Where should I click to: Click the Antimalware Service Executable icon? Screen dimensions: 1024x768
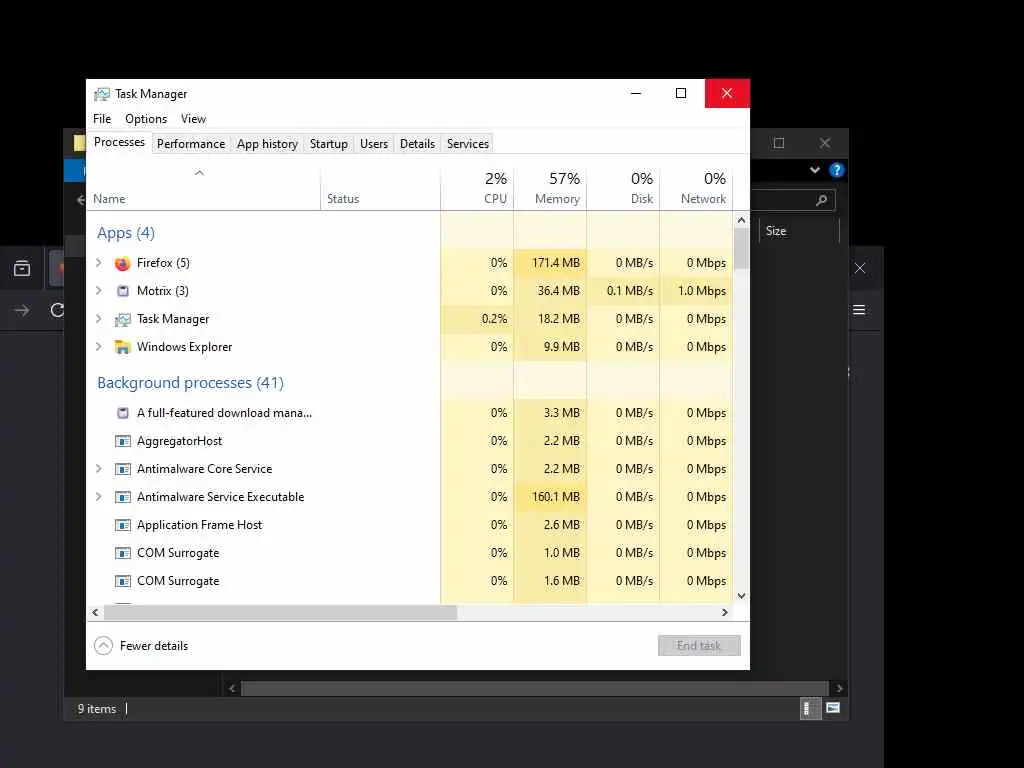(122, 497)
